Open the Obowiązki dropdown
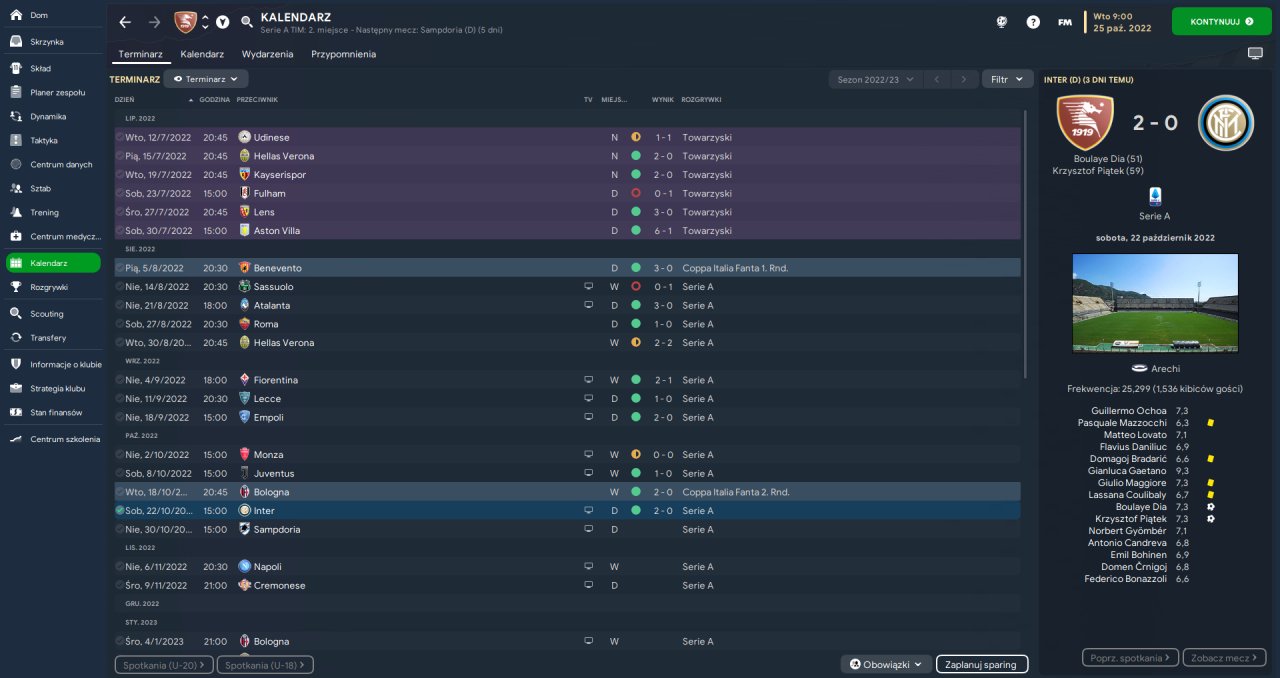The height and width of the screenshot is (678, 1280). click(887, 664)
